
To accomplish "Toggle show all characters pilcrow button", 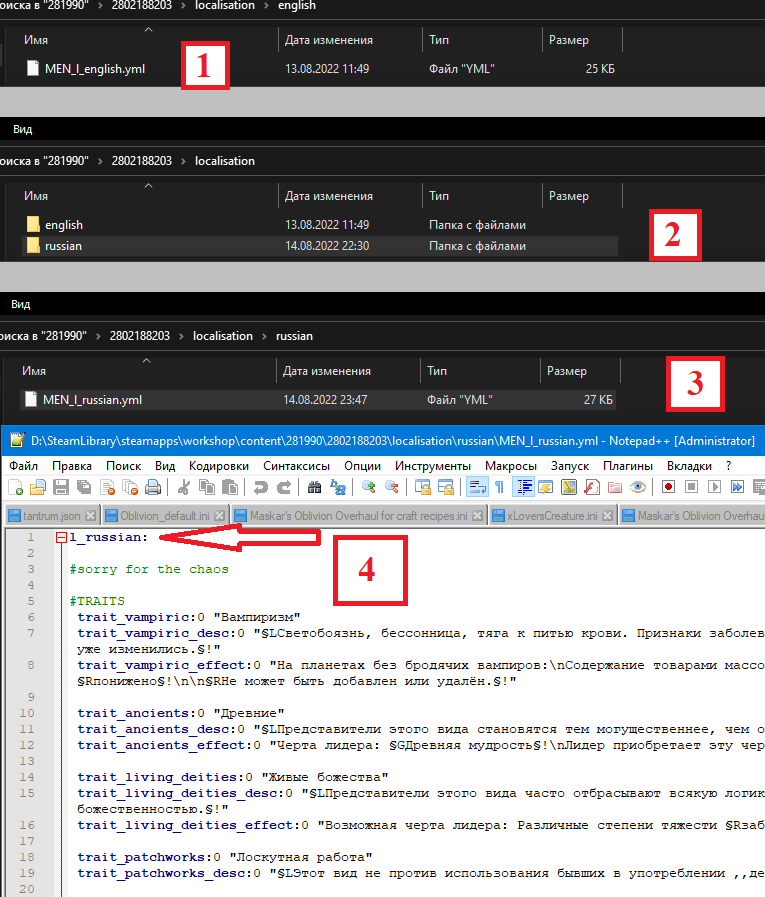I will [x=500, y=487].
